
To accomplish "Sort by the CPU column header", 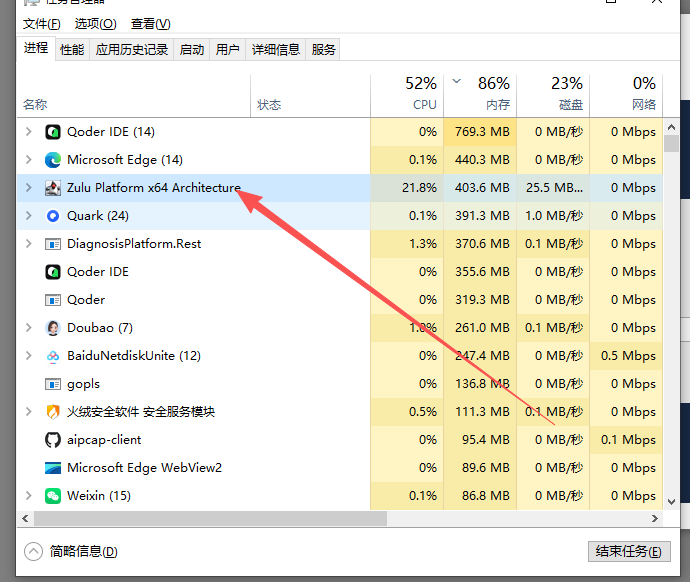I will 407,96.
